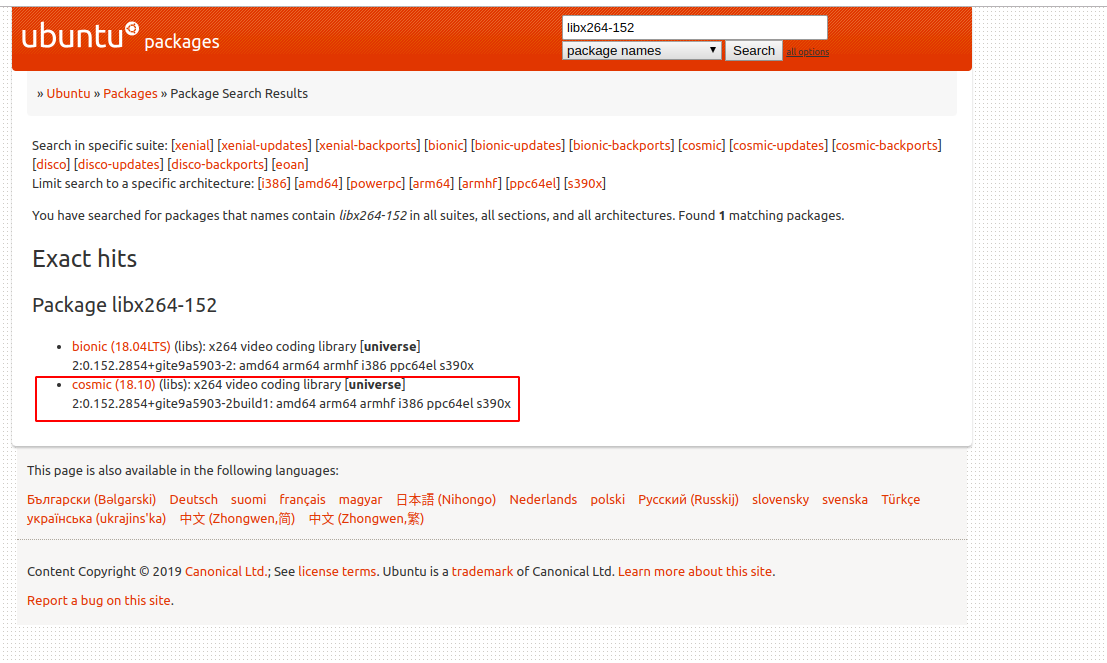
Task: Limit search to the ppc64el architecture
Action: click(x=532, y=184)
